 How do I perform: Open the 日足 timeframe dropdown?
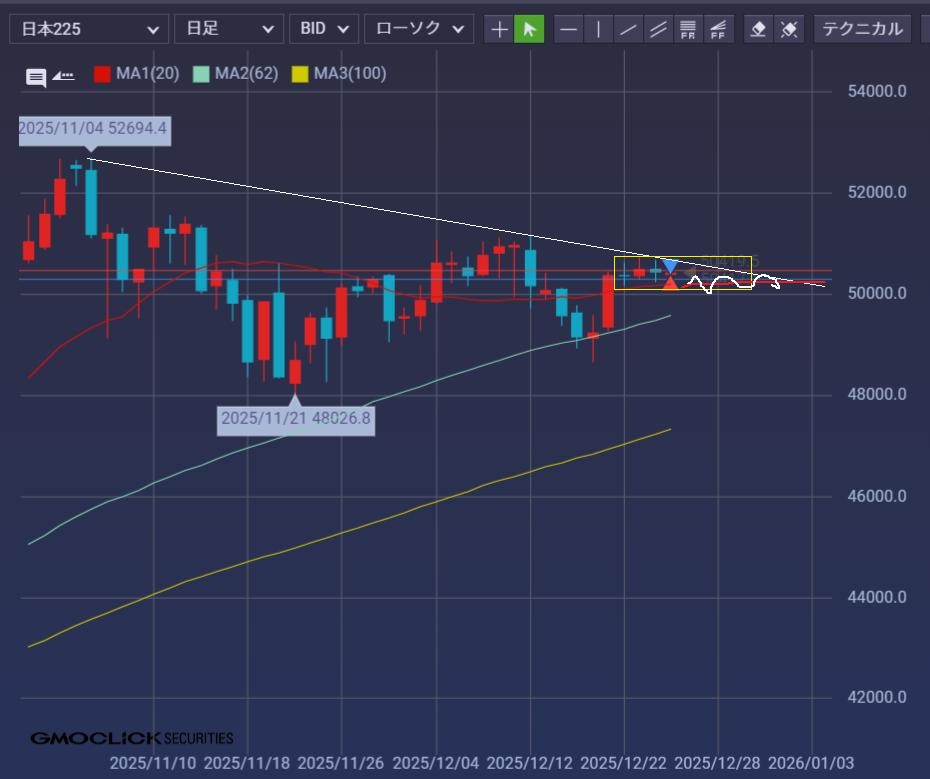(x=228, y=29)
